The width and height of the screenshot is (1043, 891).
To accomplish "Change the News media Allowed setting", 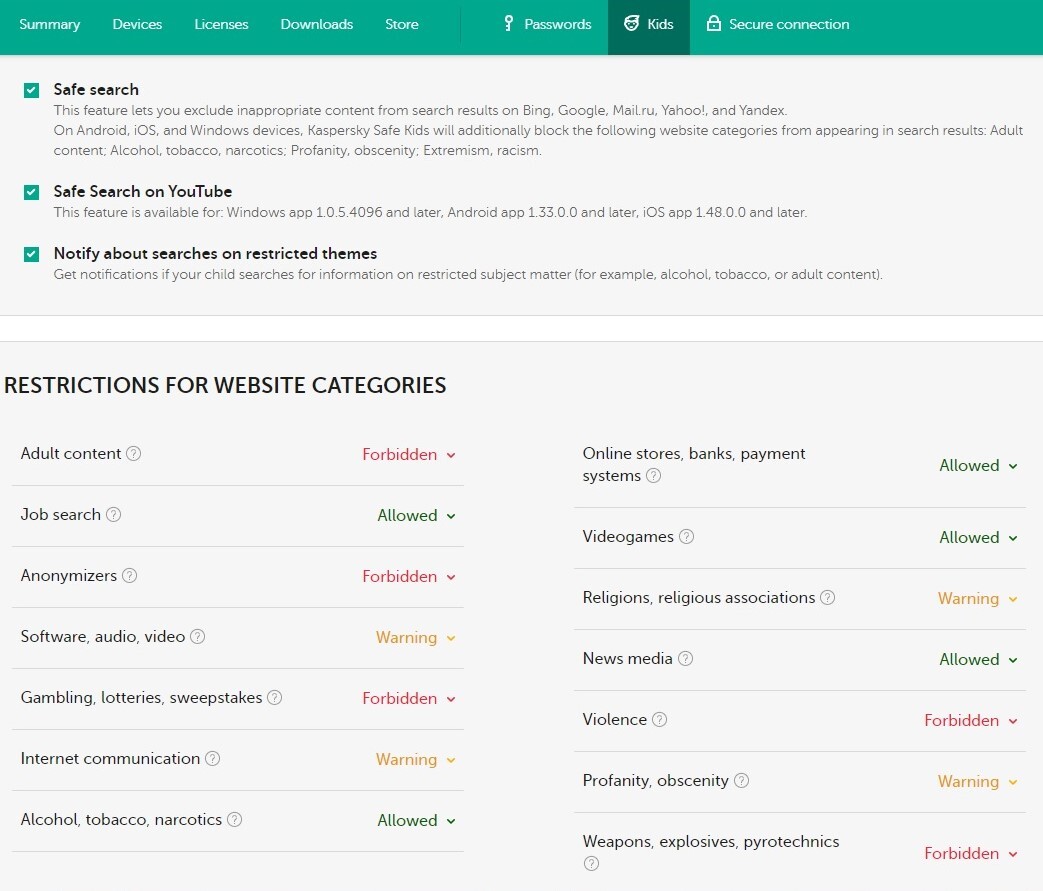I will 978,660.
